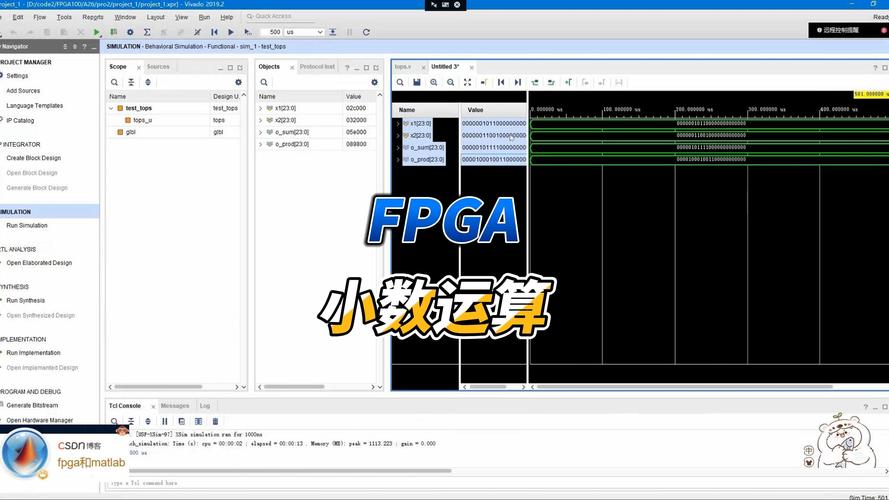Click Run Synthesis in Flow Navigator
This screenshot has height=500, width=889.
pyautogui.click(x=26, y=300)
